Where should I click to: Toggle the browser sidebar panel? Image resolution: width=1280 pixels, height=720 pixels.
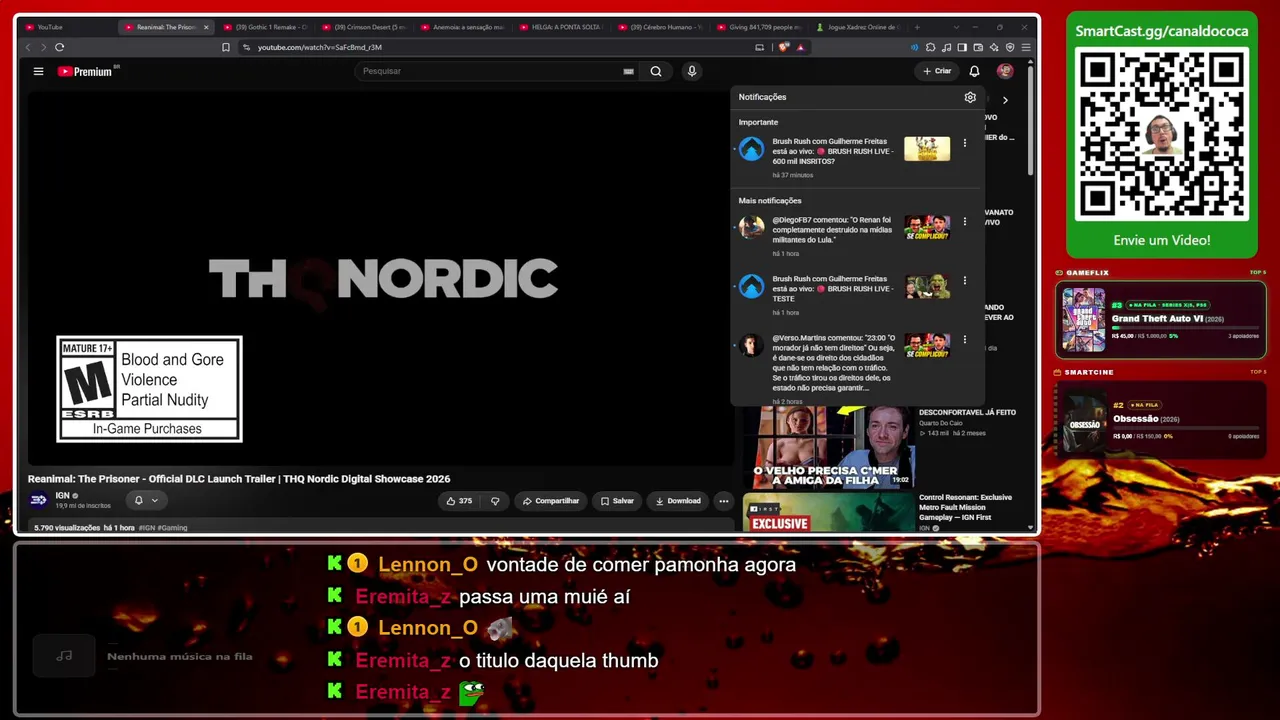tap(962, 47)
